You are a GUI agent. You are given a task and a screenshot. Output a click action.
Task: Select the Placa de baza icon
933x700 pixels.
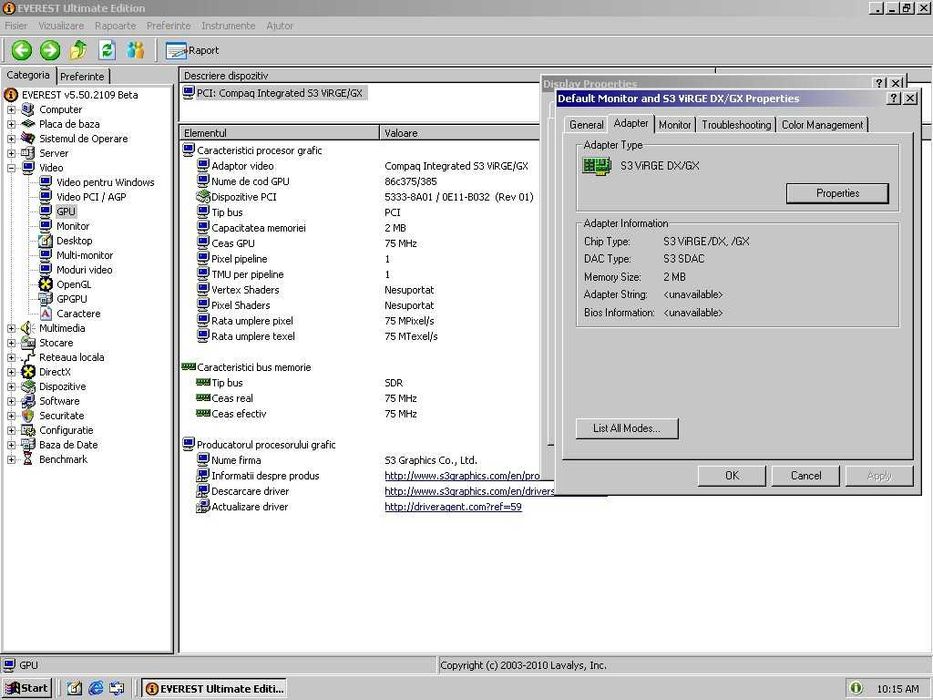click(x=28, y=124)
